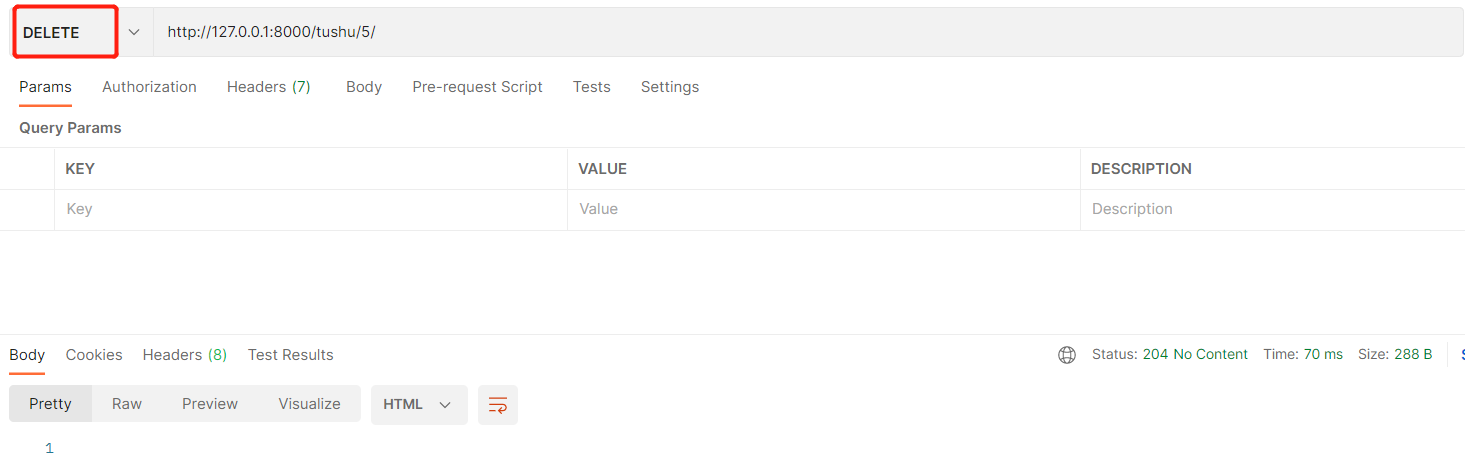Select the Params tab
Screen dimensions: 1465x462
pos(45,87)
